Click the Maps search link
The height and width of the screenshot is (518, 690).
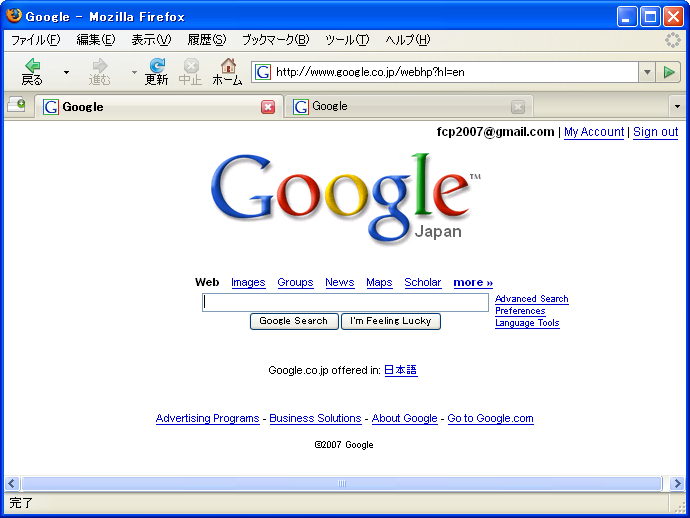[379, 283]
